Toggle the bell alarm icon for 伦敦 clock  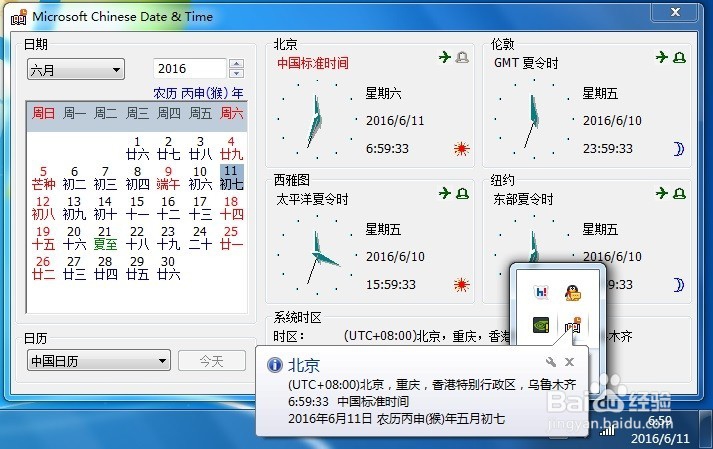click(679, 57)
